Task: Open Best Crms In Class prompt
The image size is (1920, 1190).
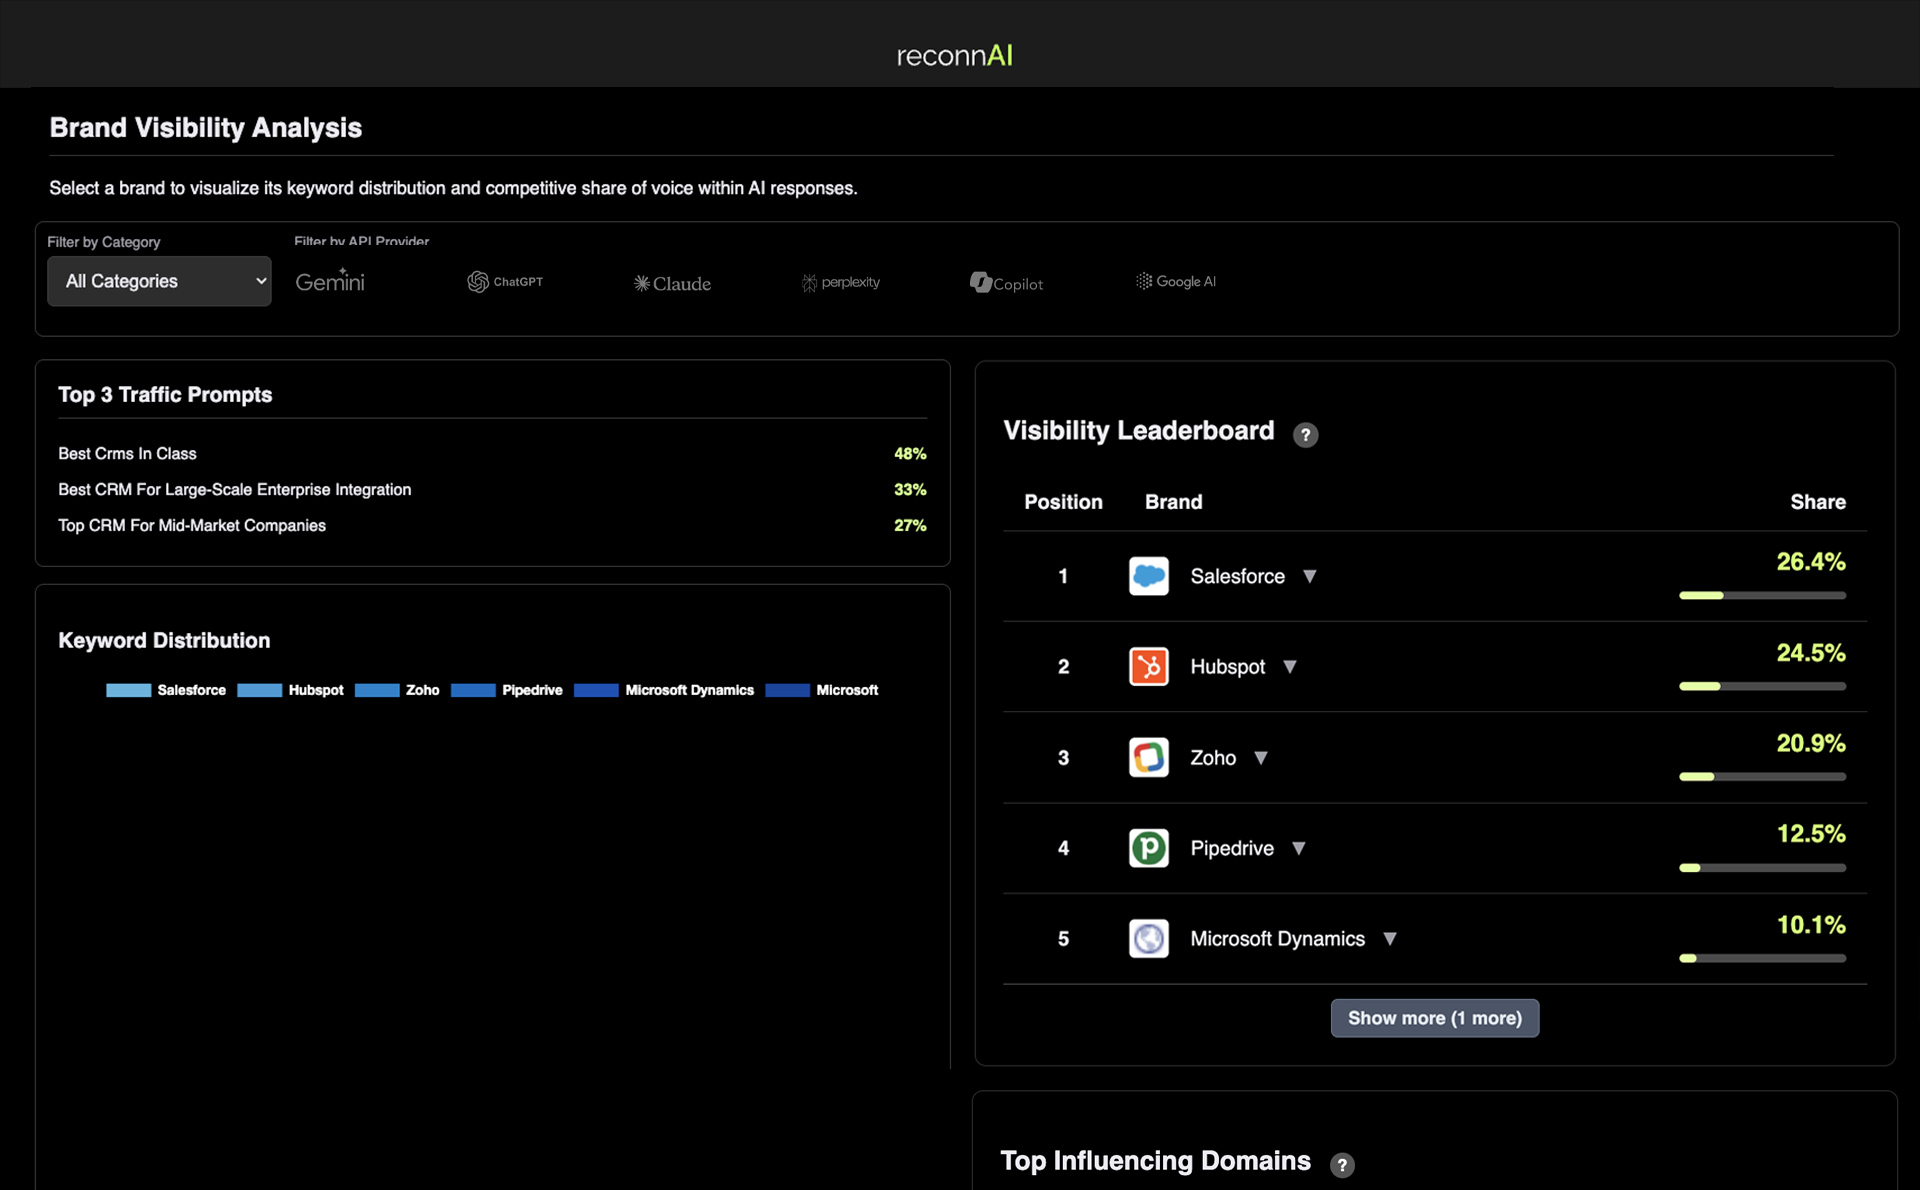Action: 127,453
